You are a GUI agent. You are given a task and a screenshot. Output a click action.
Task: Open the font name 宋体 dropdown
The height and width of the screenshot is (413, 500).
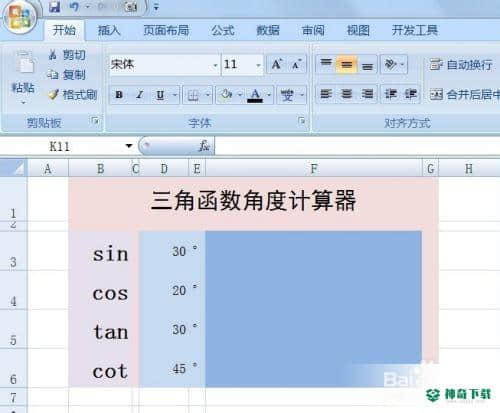tap(215, 65)
